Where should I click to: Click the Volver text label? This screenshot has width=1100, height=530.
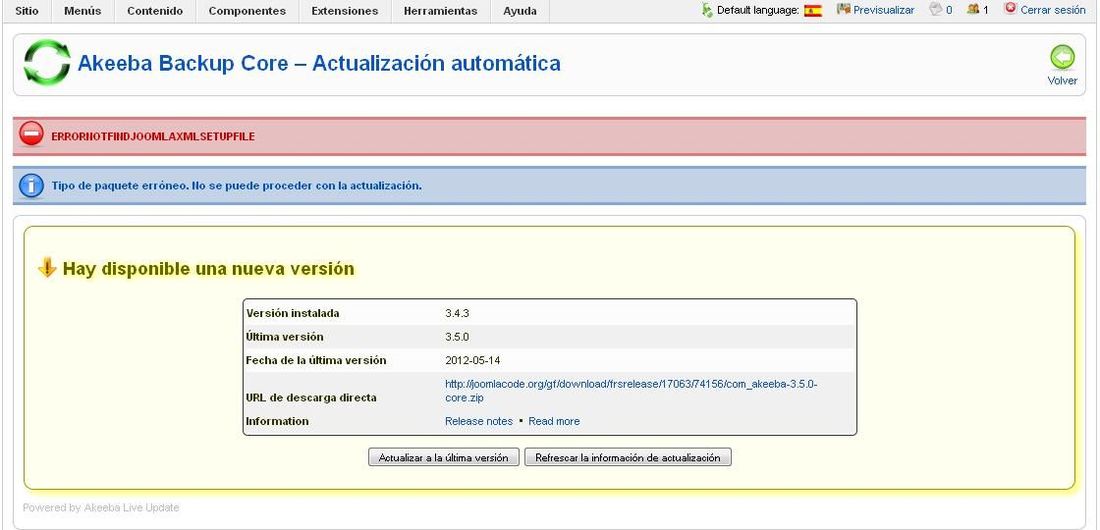tap(1062, 81)
